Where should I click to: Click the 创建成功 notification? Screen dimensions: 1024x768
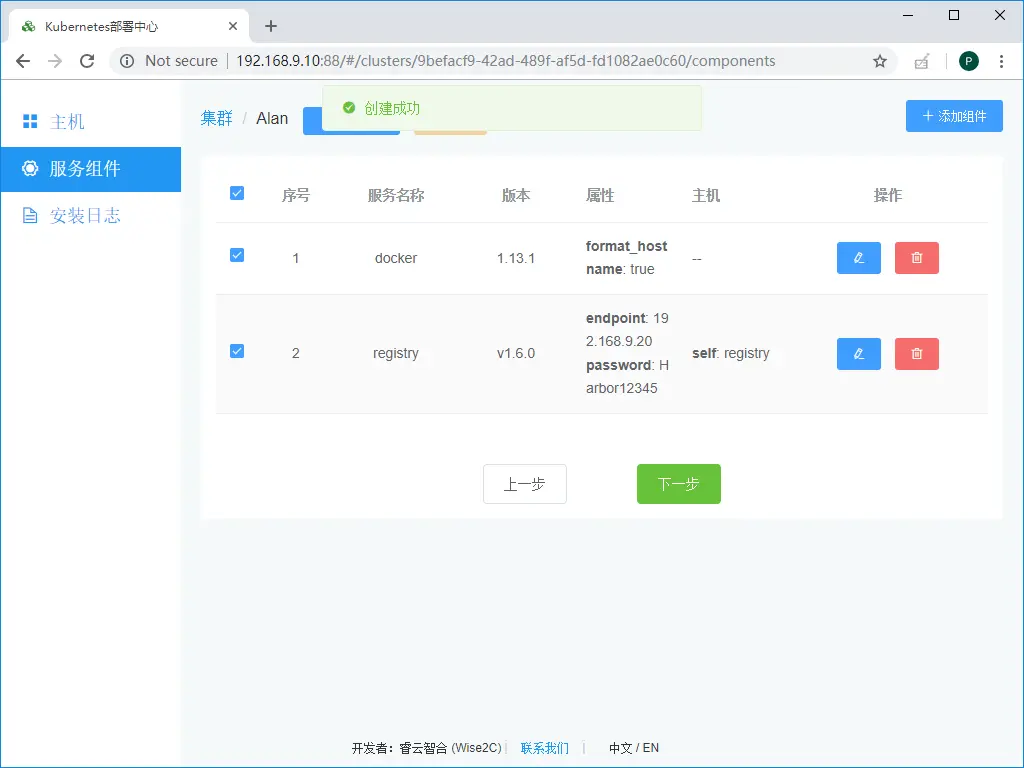pos(511,108)
